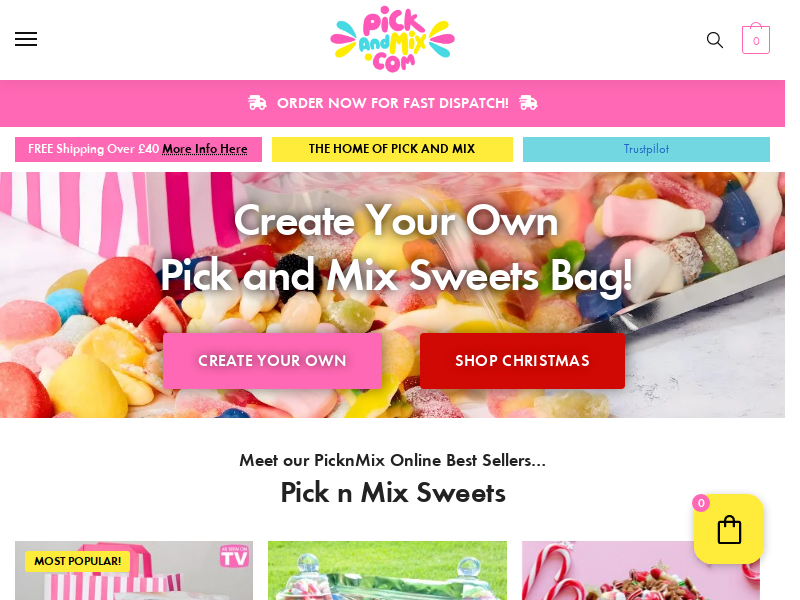Click The Home Of Pick And Mix banner
This screenshot has height=600, width=800.
click(392, 149)
